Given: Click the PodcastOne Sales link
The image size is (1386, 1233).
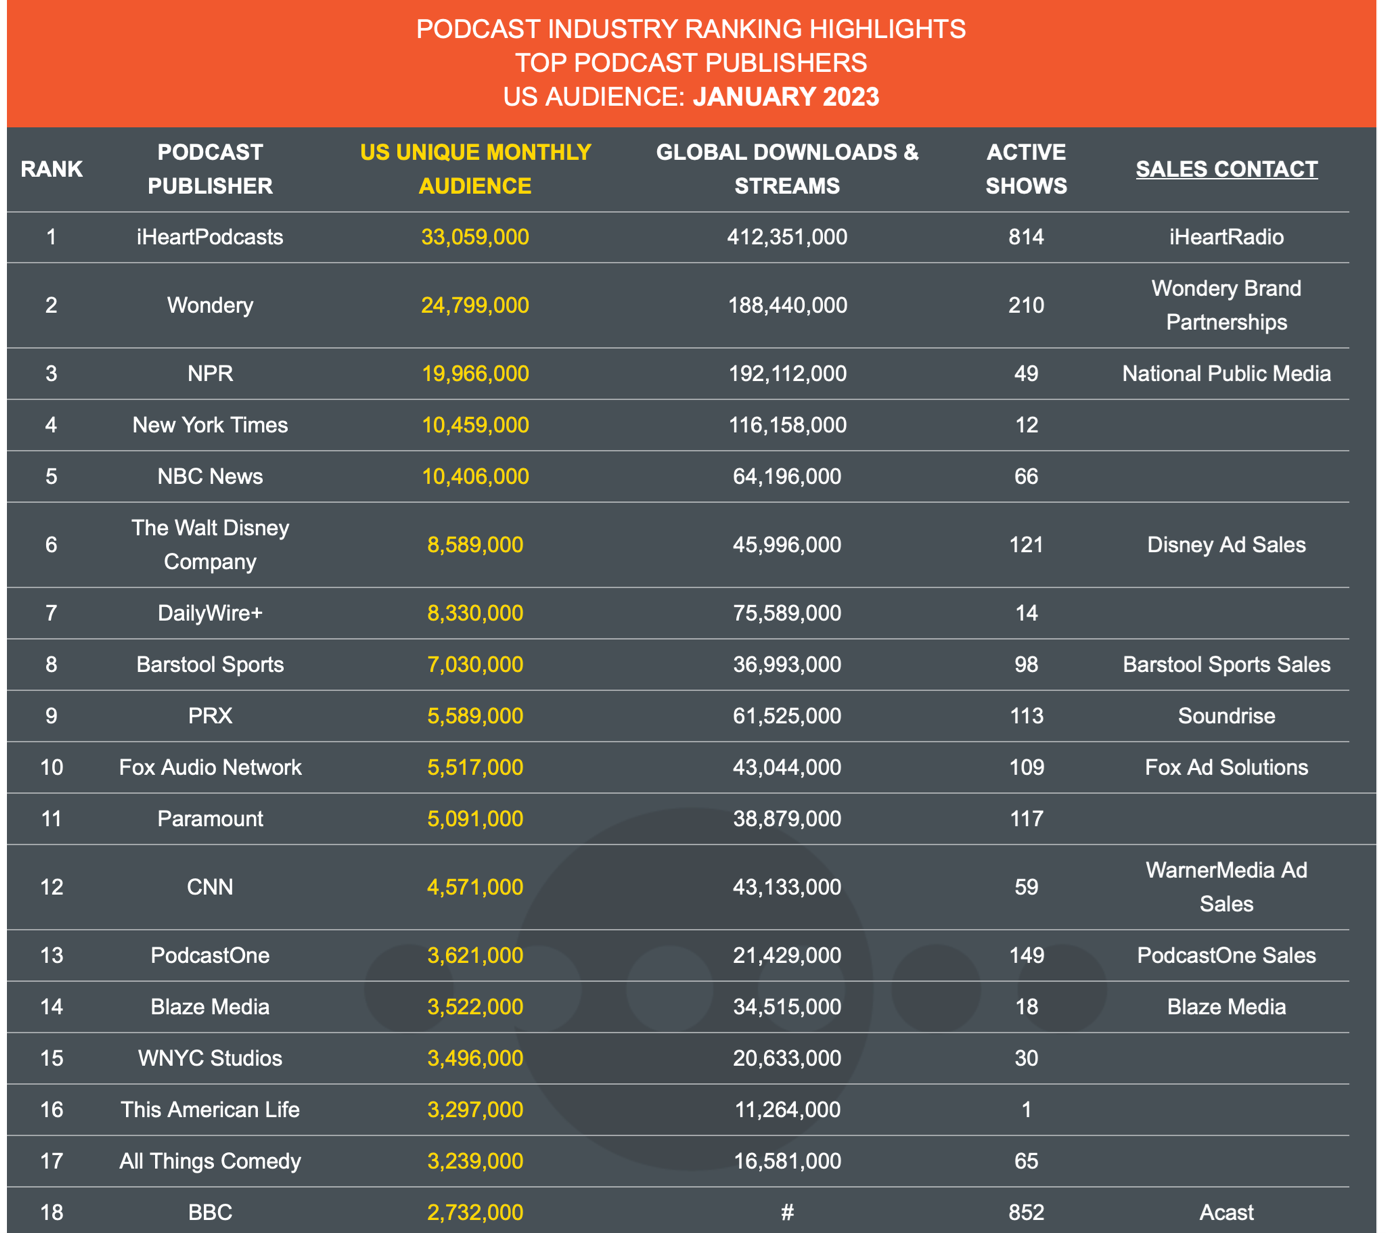Looking at the screenshot, I should pyautogui.click(x=1226, y=956).
